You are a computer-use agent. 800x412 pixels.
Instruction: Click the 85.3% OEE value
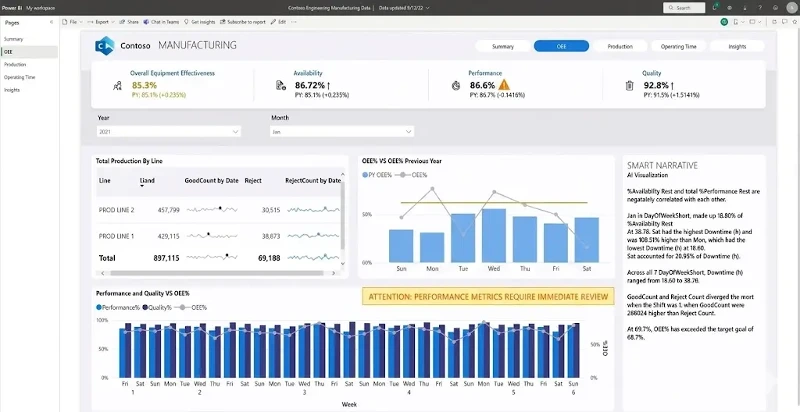(x=144, y=85)
